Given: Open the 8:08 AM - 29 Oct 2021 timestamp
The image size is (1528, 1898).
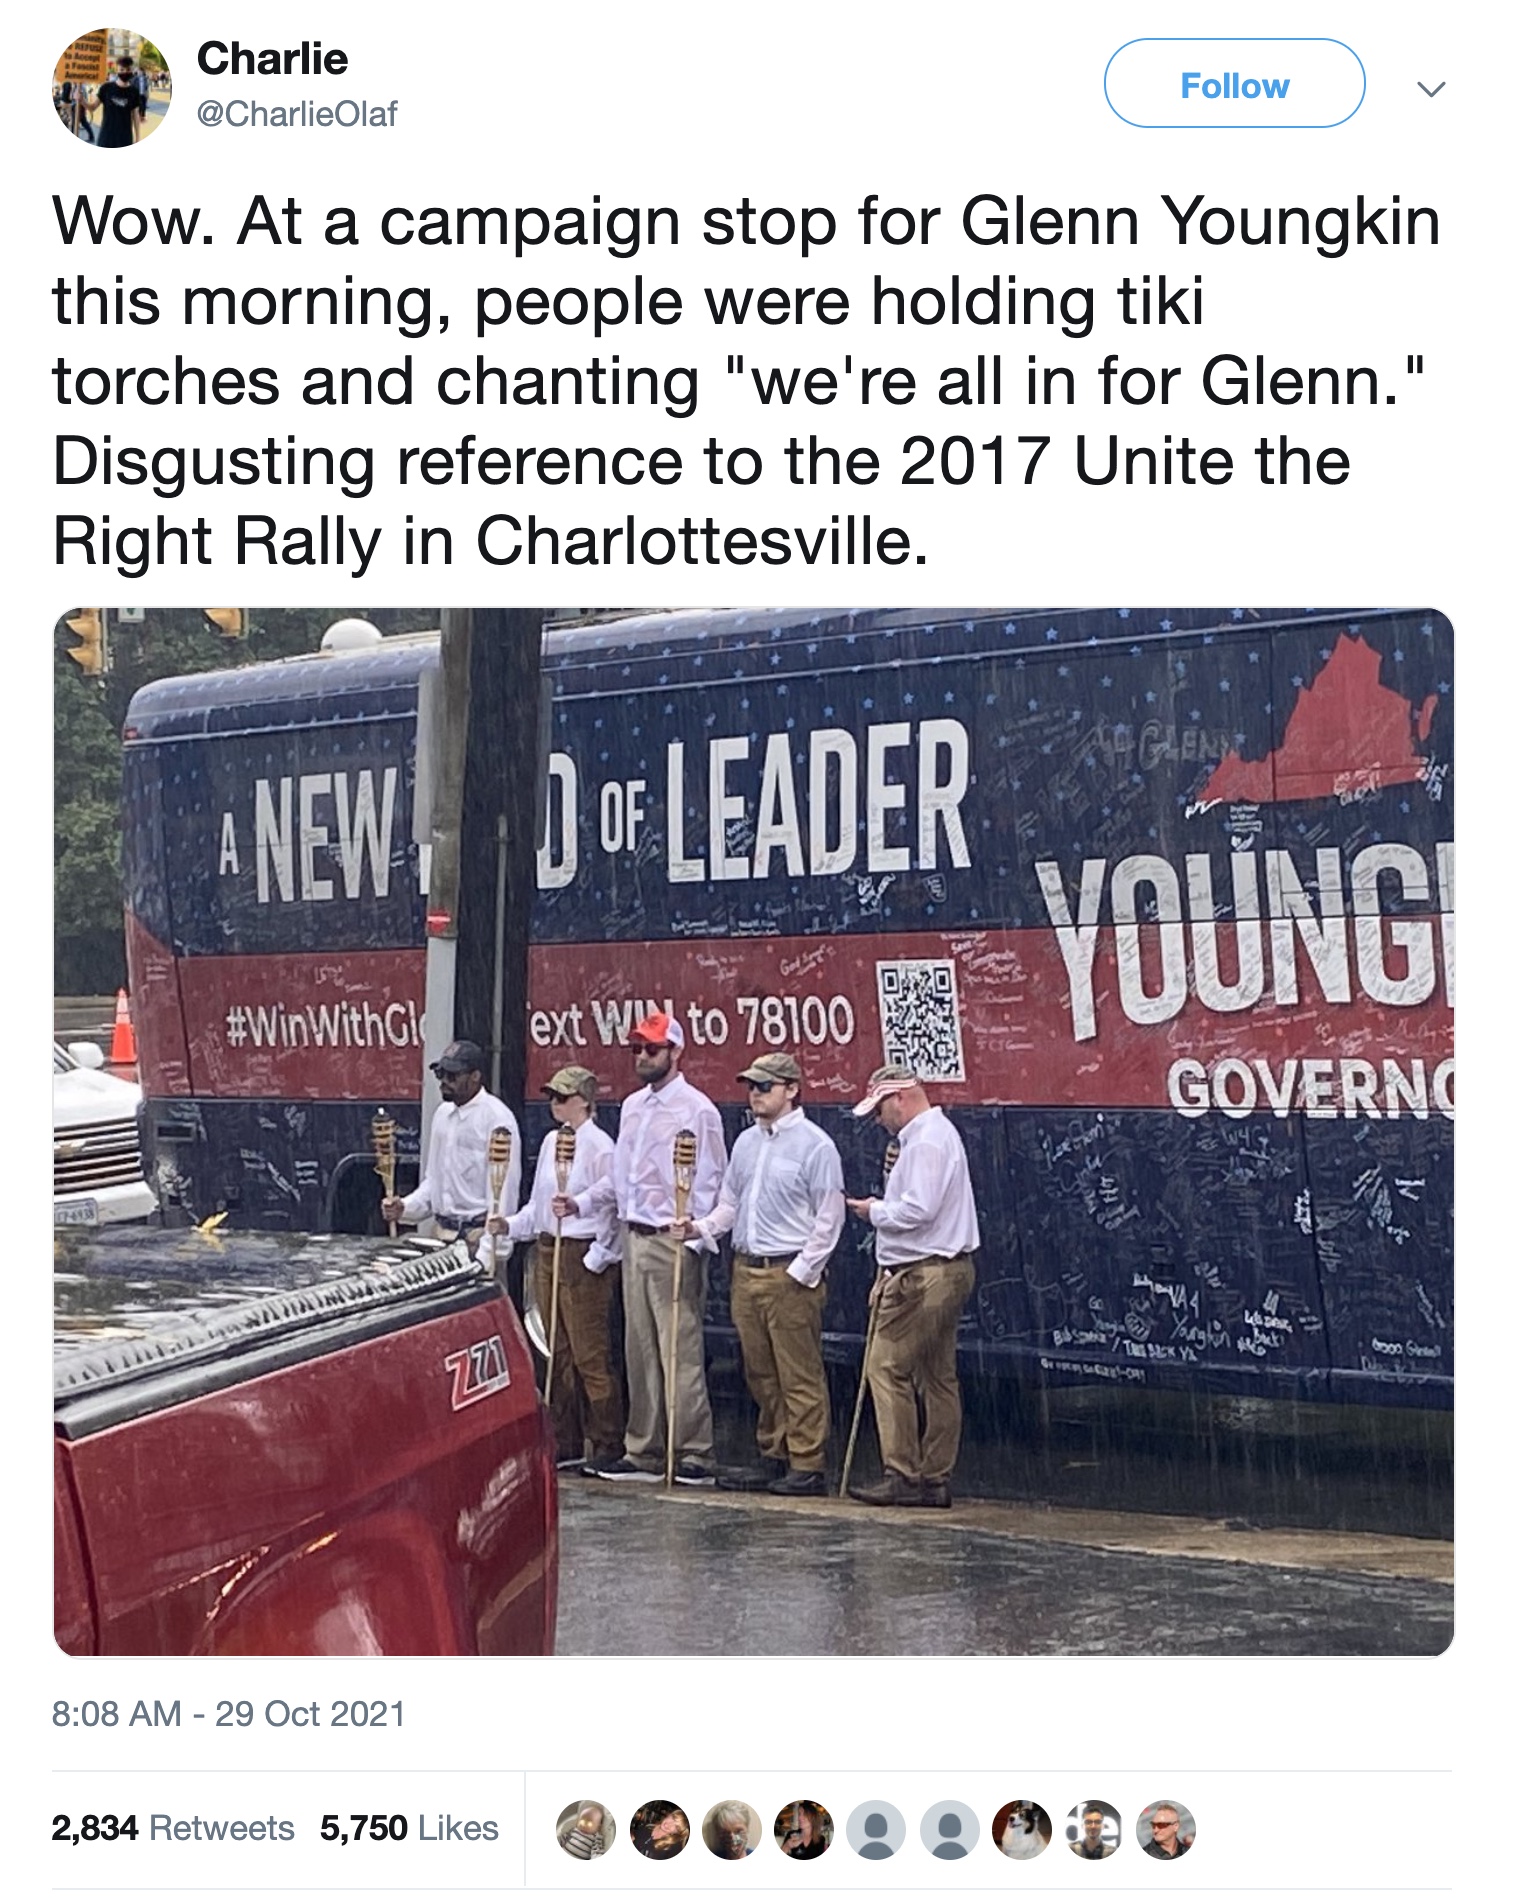Looking at the screenshot, I should pos(228,1714).
